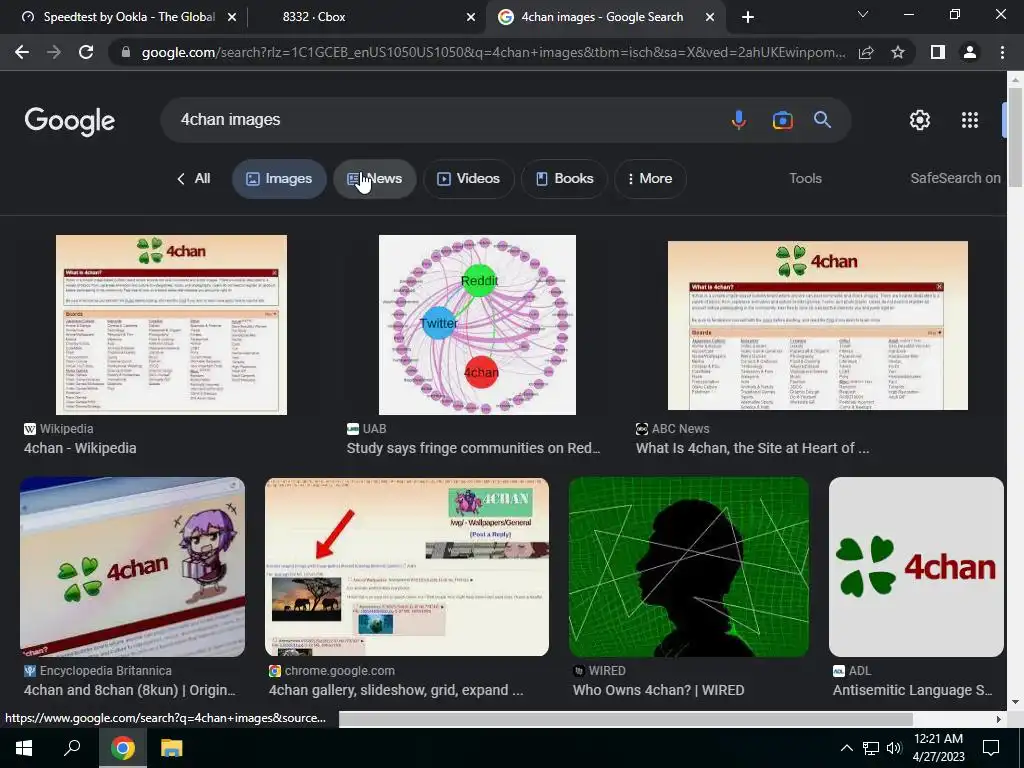
Task: Open Windows notification center
Action: click(991, 748)
